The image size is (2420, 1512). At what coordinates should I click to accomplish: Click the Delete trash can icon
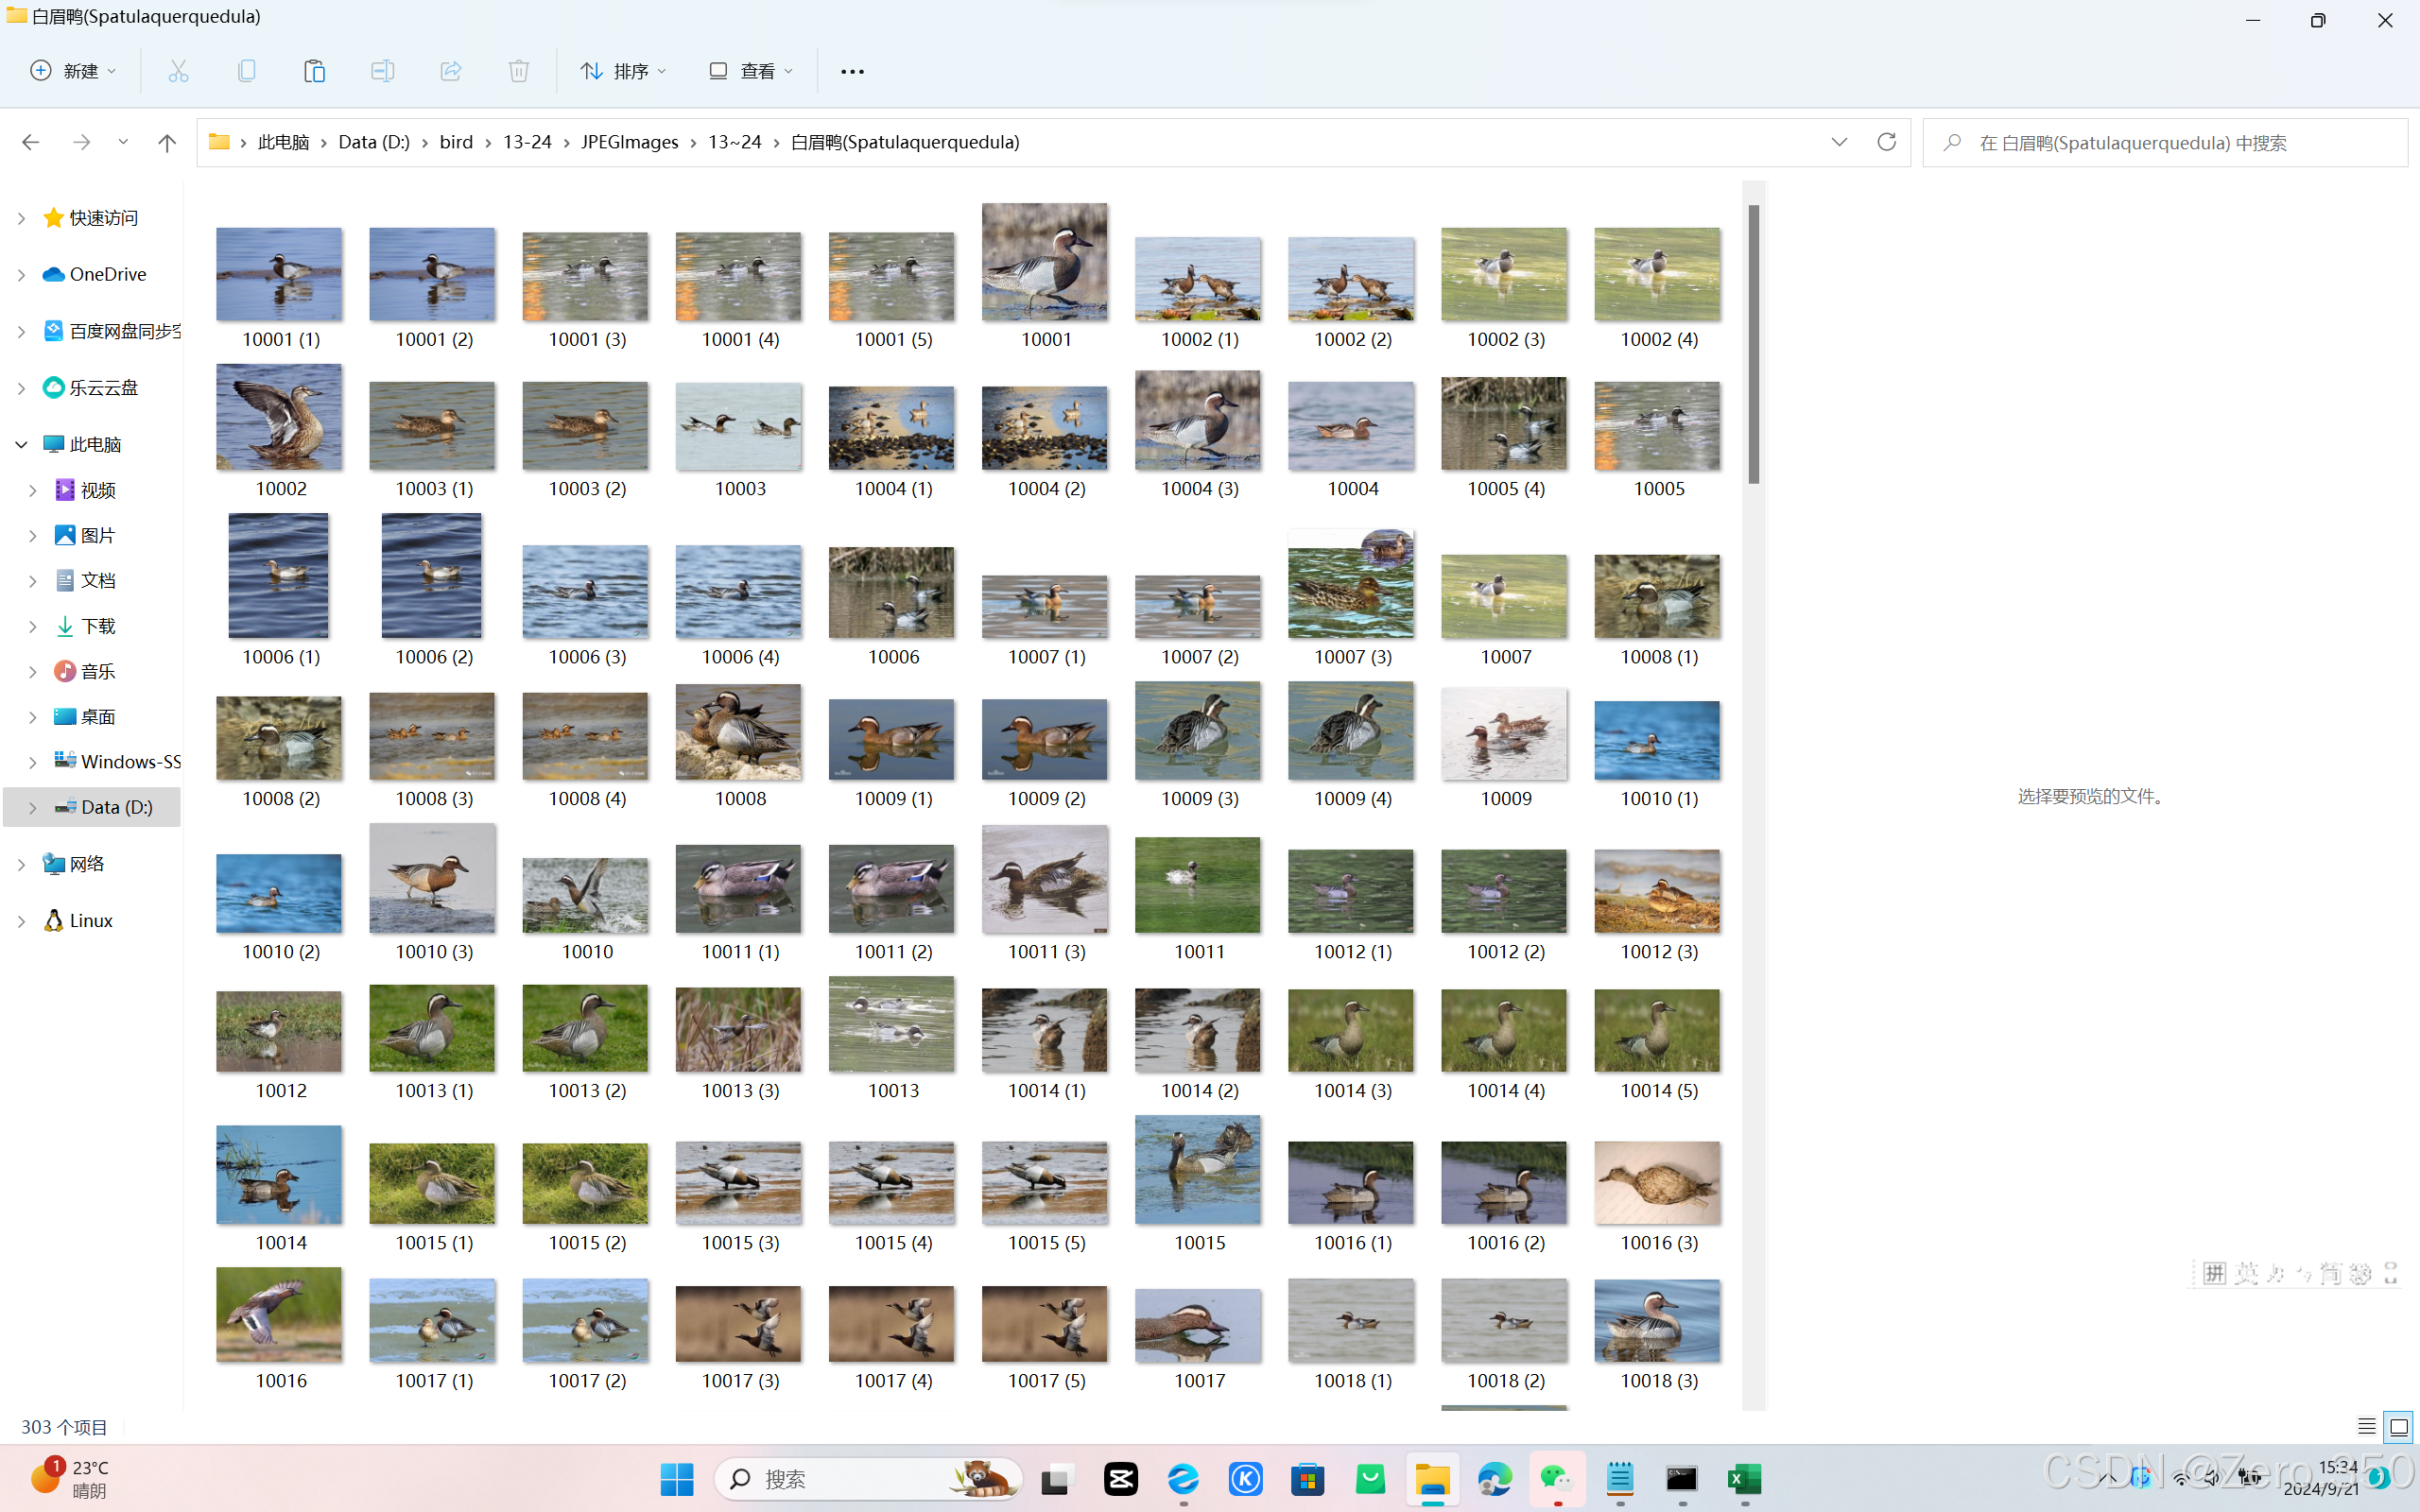point(518,71)
